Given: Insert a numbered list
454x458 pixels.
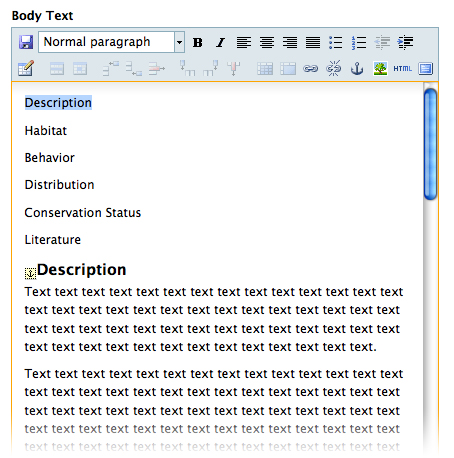Looking at the screenshot, I should point(359,43).
